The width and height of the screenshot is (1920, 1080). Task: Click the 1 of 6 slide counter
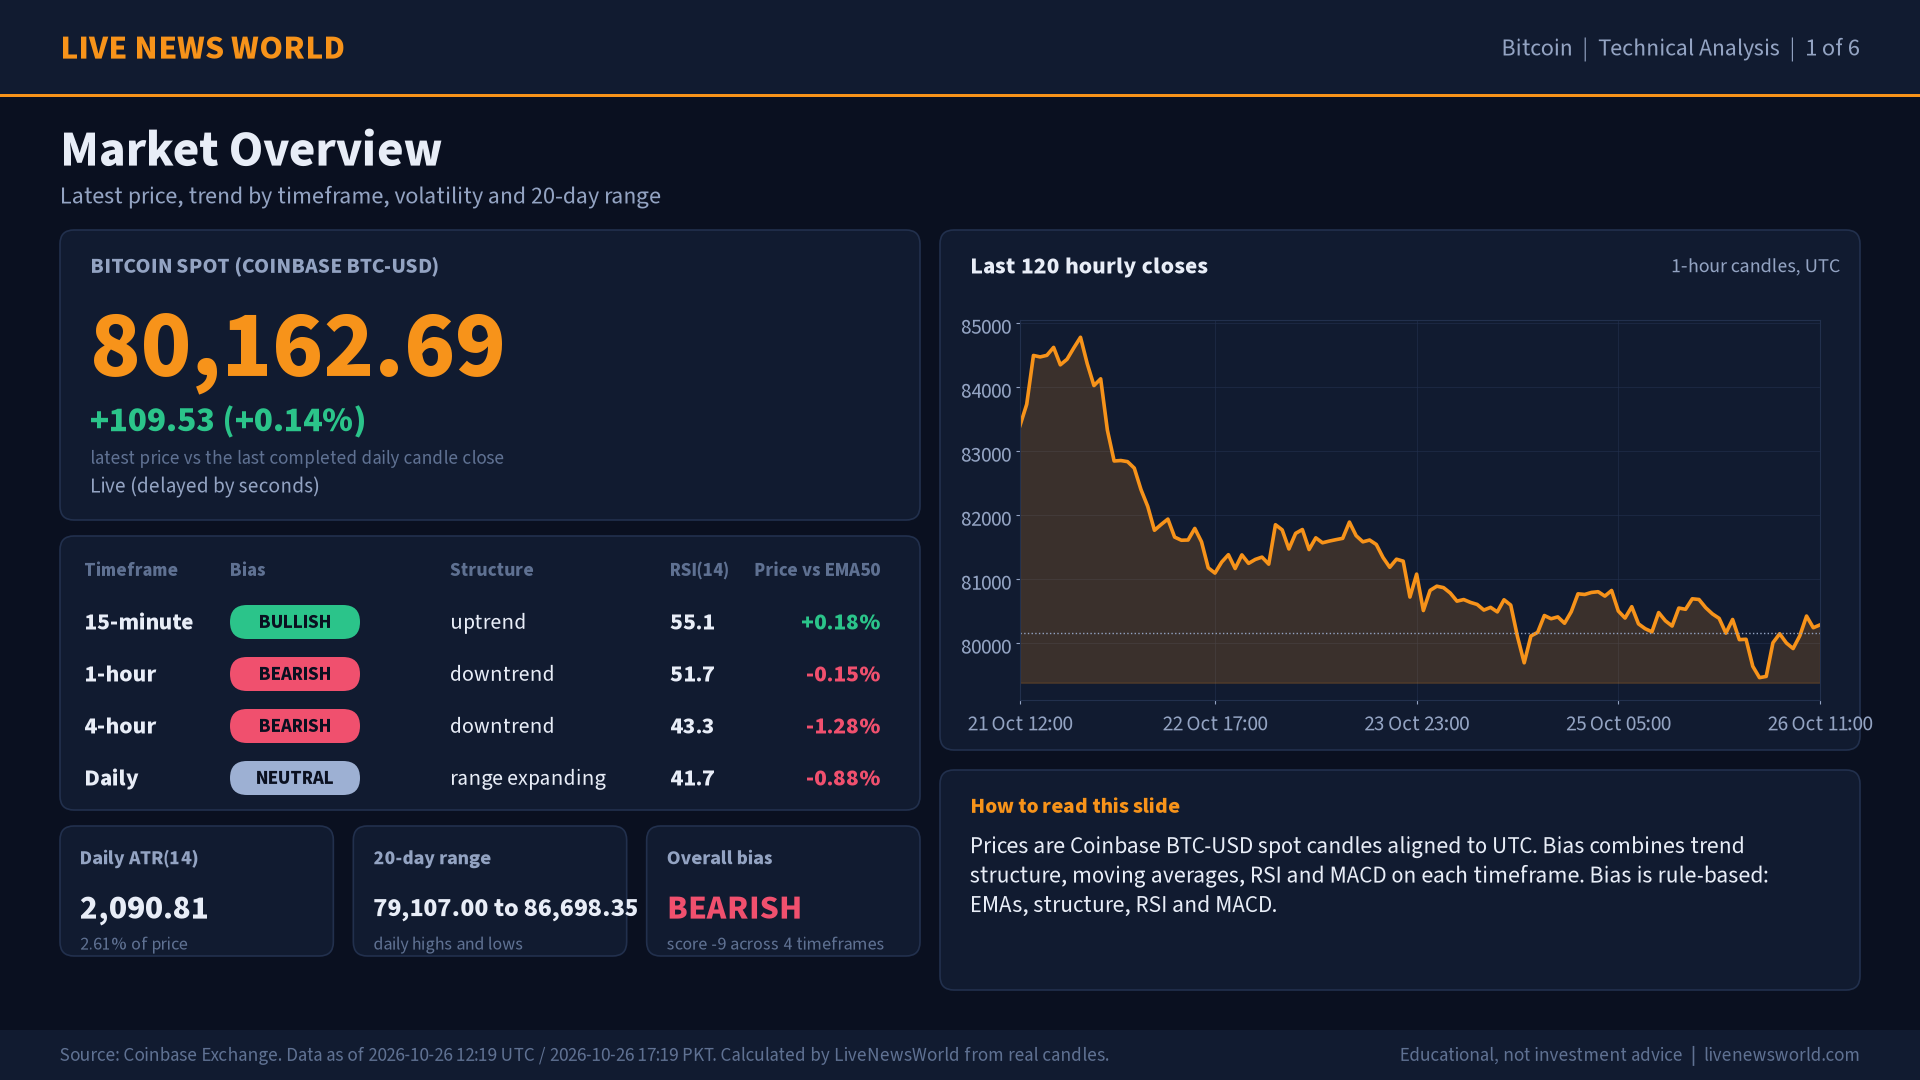click(1832, 48)
